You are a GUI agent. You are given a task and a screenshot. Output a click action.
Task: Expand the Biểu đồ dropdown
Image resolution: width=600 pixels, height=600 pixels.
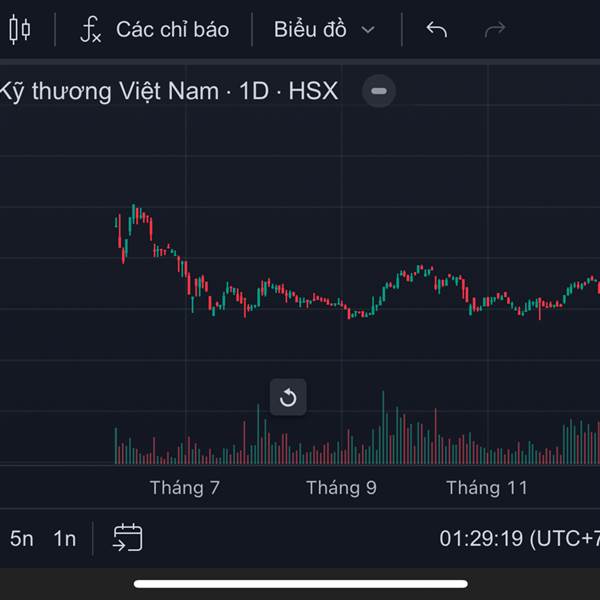324,29
